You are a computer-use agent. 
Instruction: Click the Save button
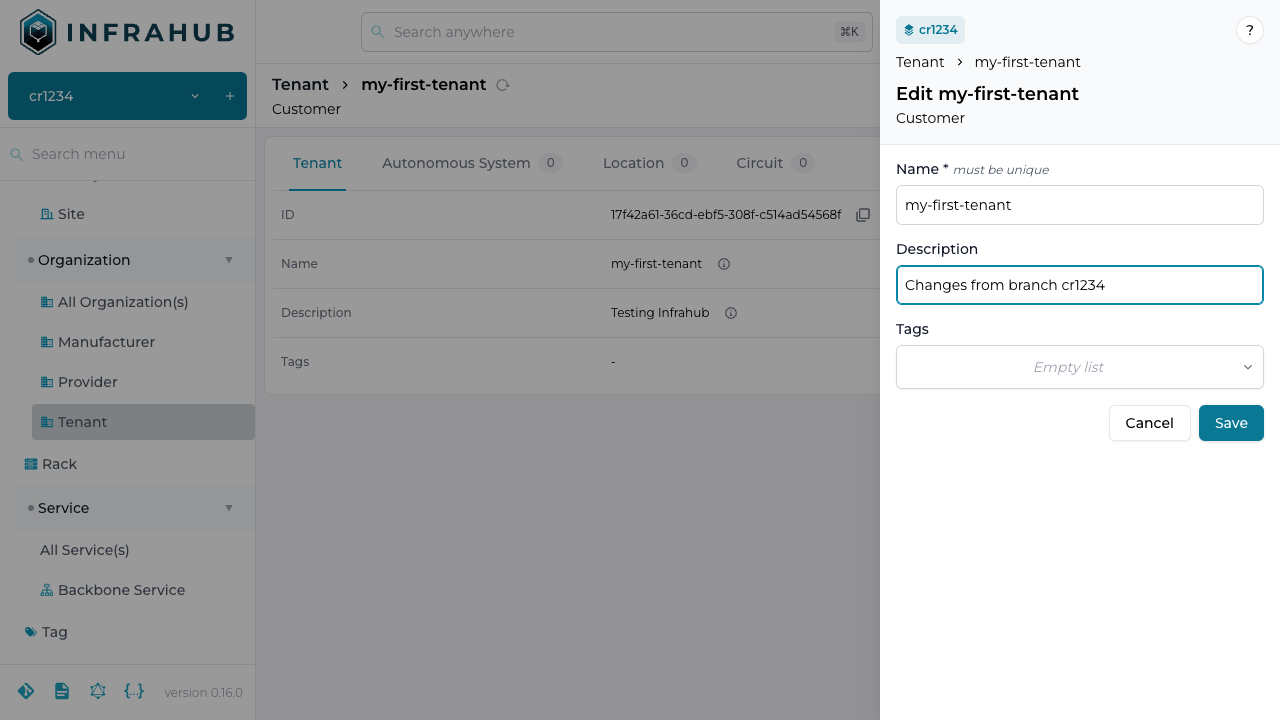click(x=1231, y=423)
